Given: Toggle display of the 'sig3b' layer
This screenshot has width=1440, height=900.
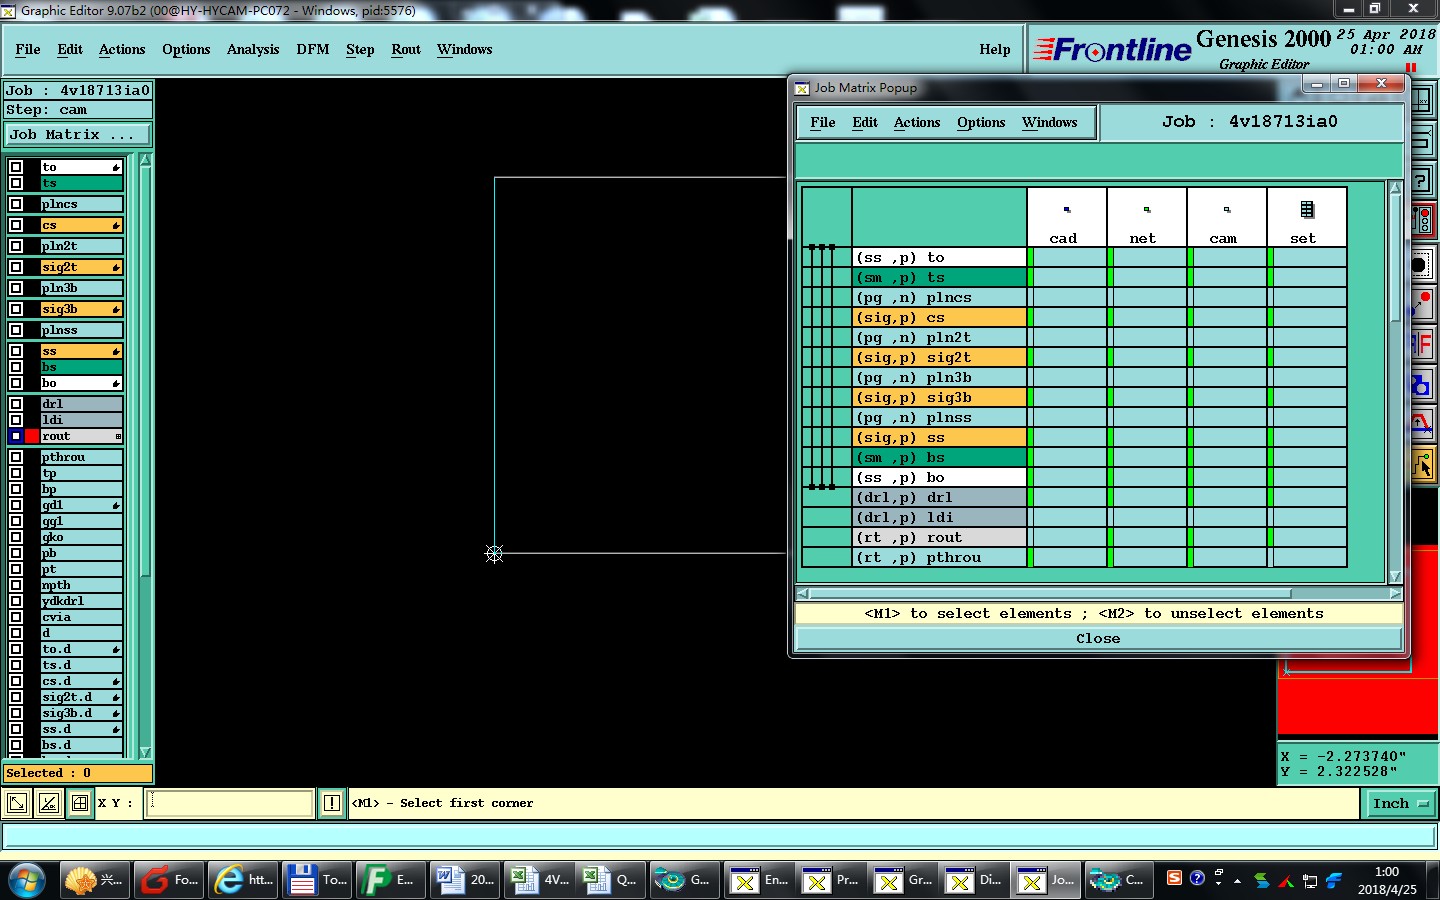Looking at the screenshot, I should coord(16,309).
